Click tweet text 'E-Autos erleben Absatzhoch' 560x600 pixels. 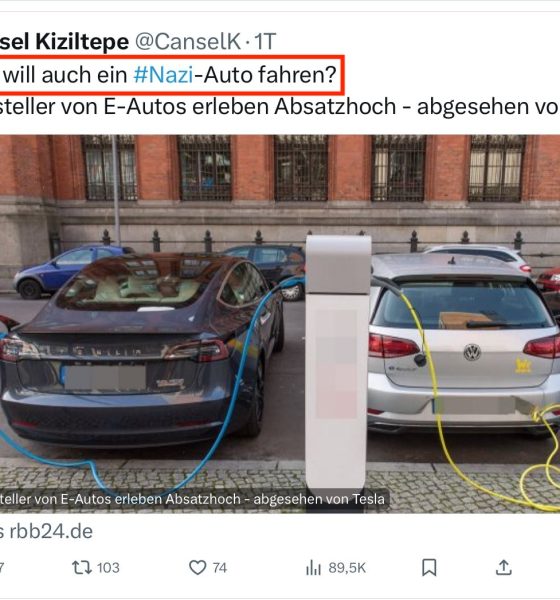[x=250, y=106]
